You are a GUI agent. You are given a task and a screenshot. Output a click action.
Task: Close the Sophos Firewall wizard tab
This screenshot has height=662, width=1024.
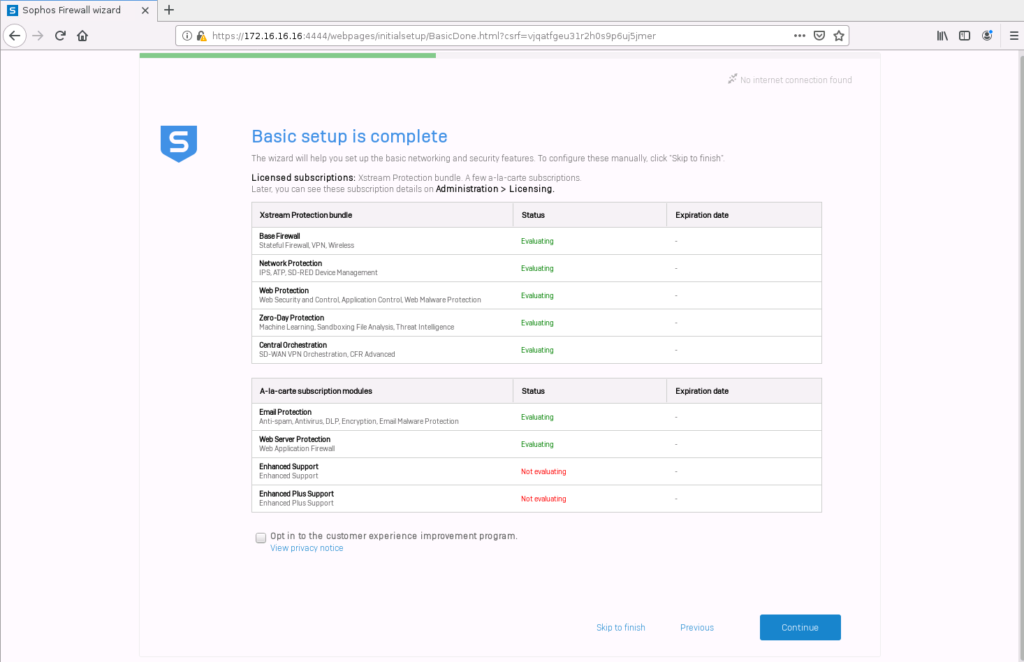[145, 10]
